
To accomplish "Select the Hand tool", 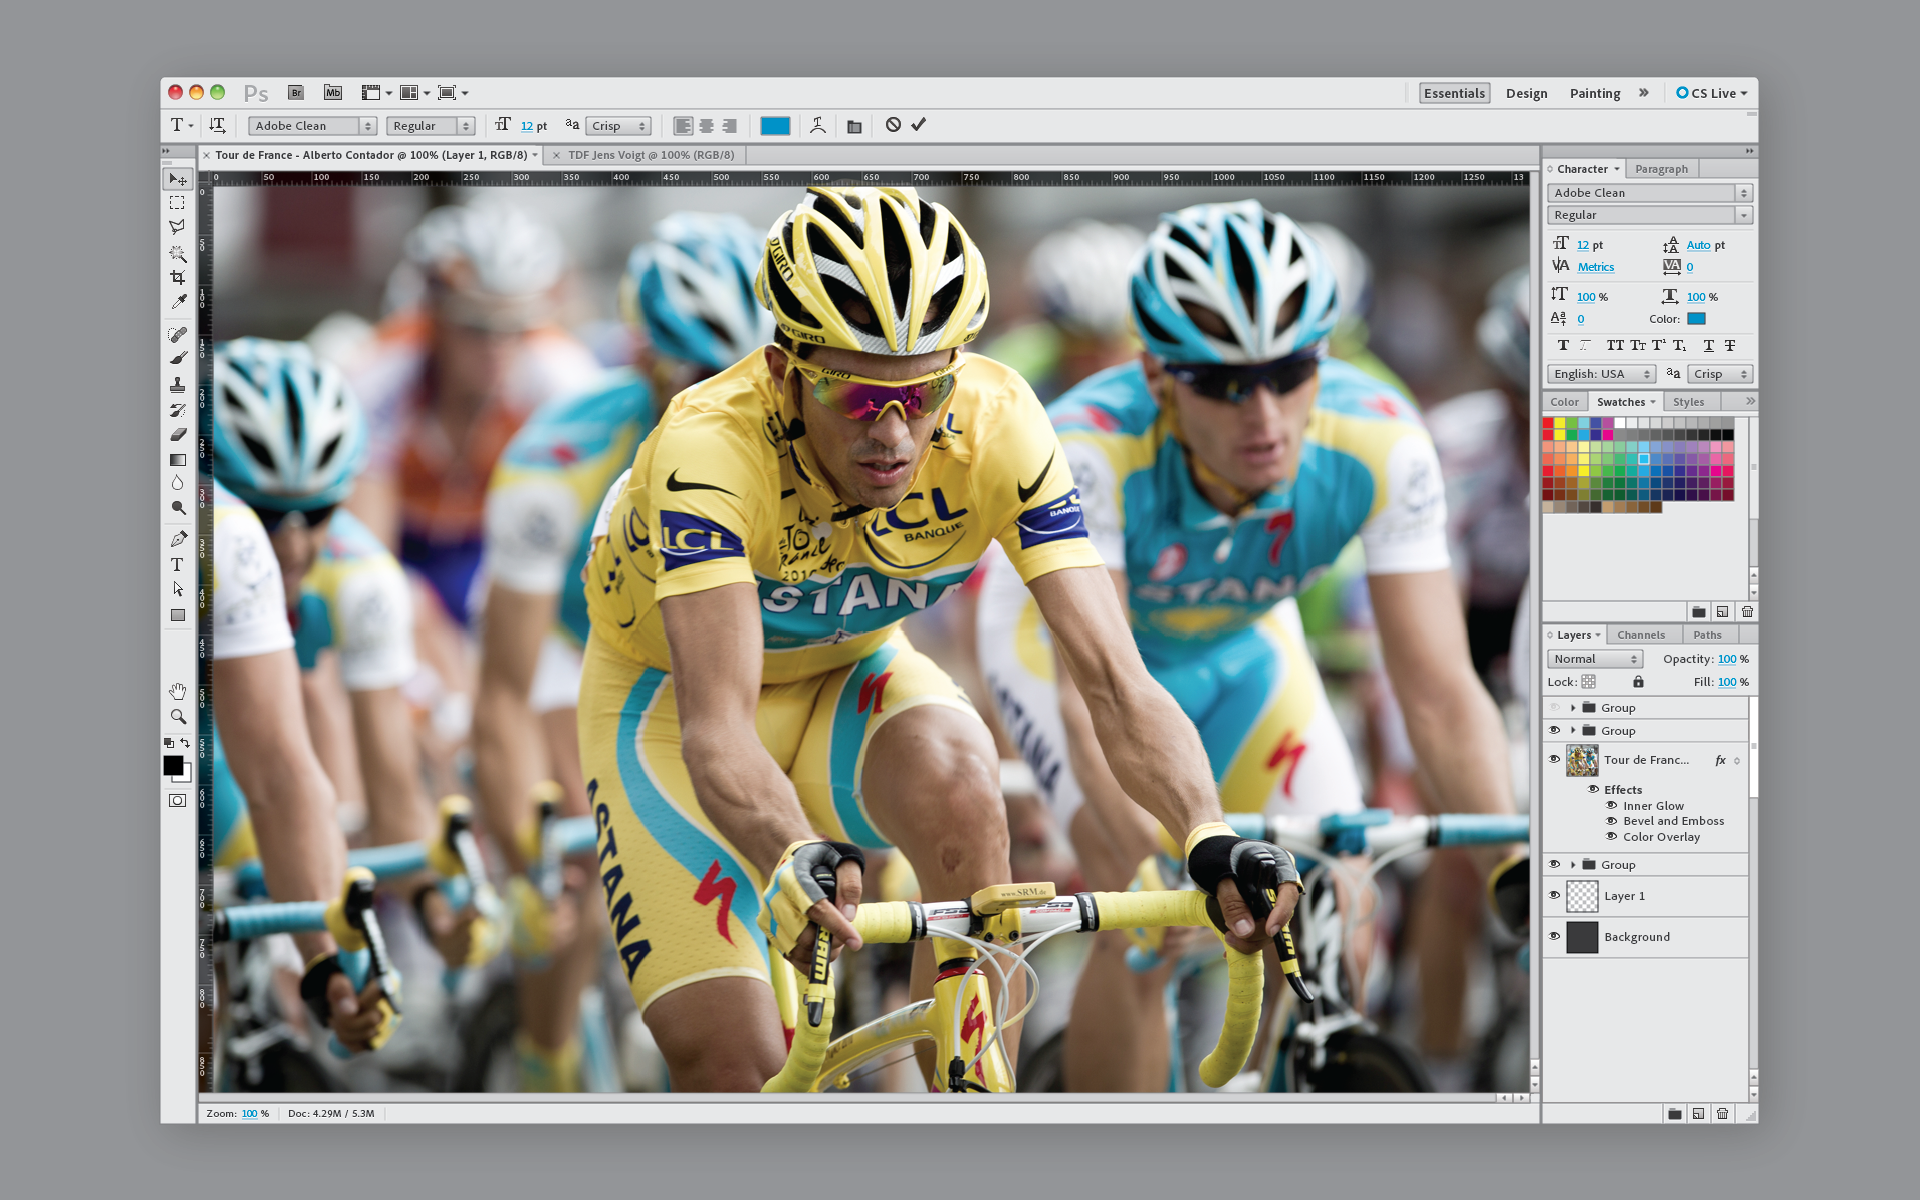I will (x=178, y=691).
